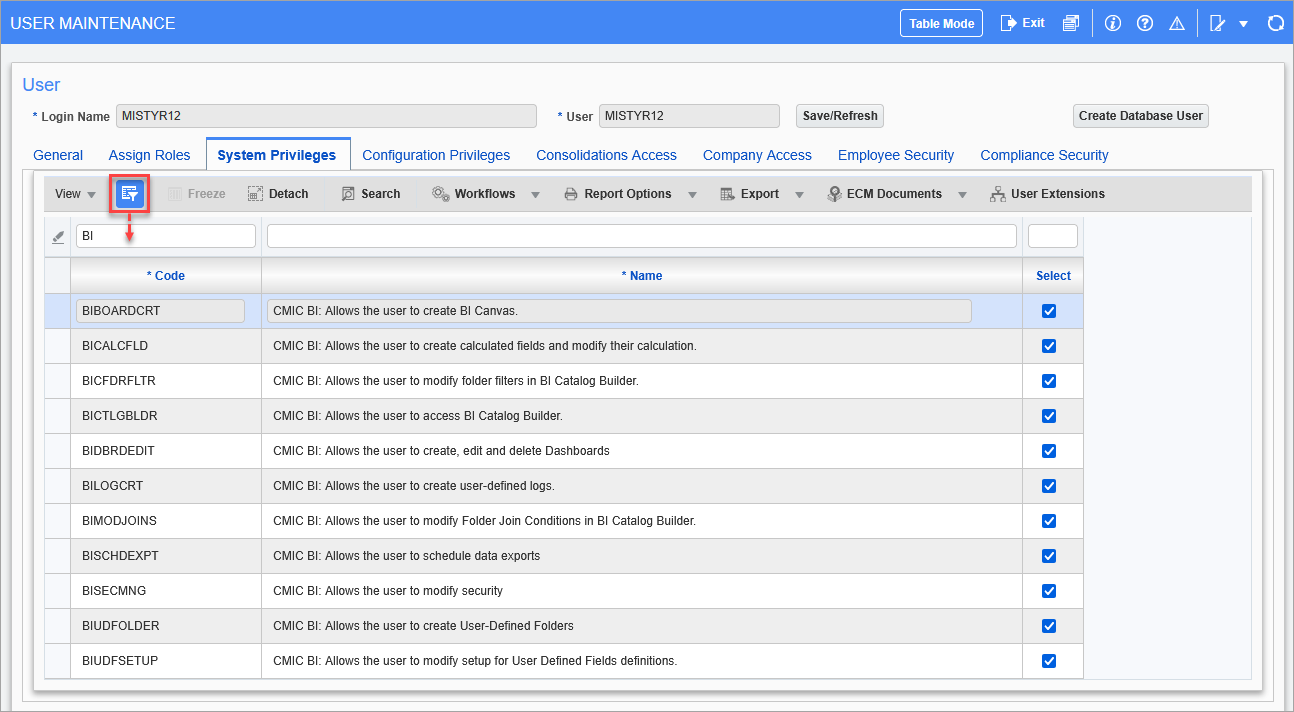Click the Query by Example filter icon

tap(129, 194)
